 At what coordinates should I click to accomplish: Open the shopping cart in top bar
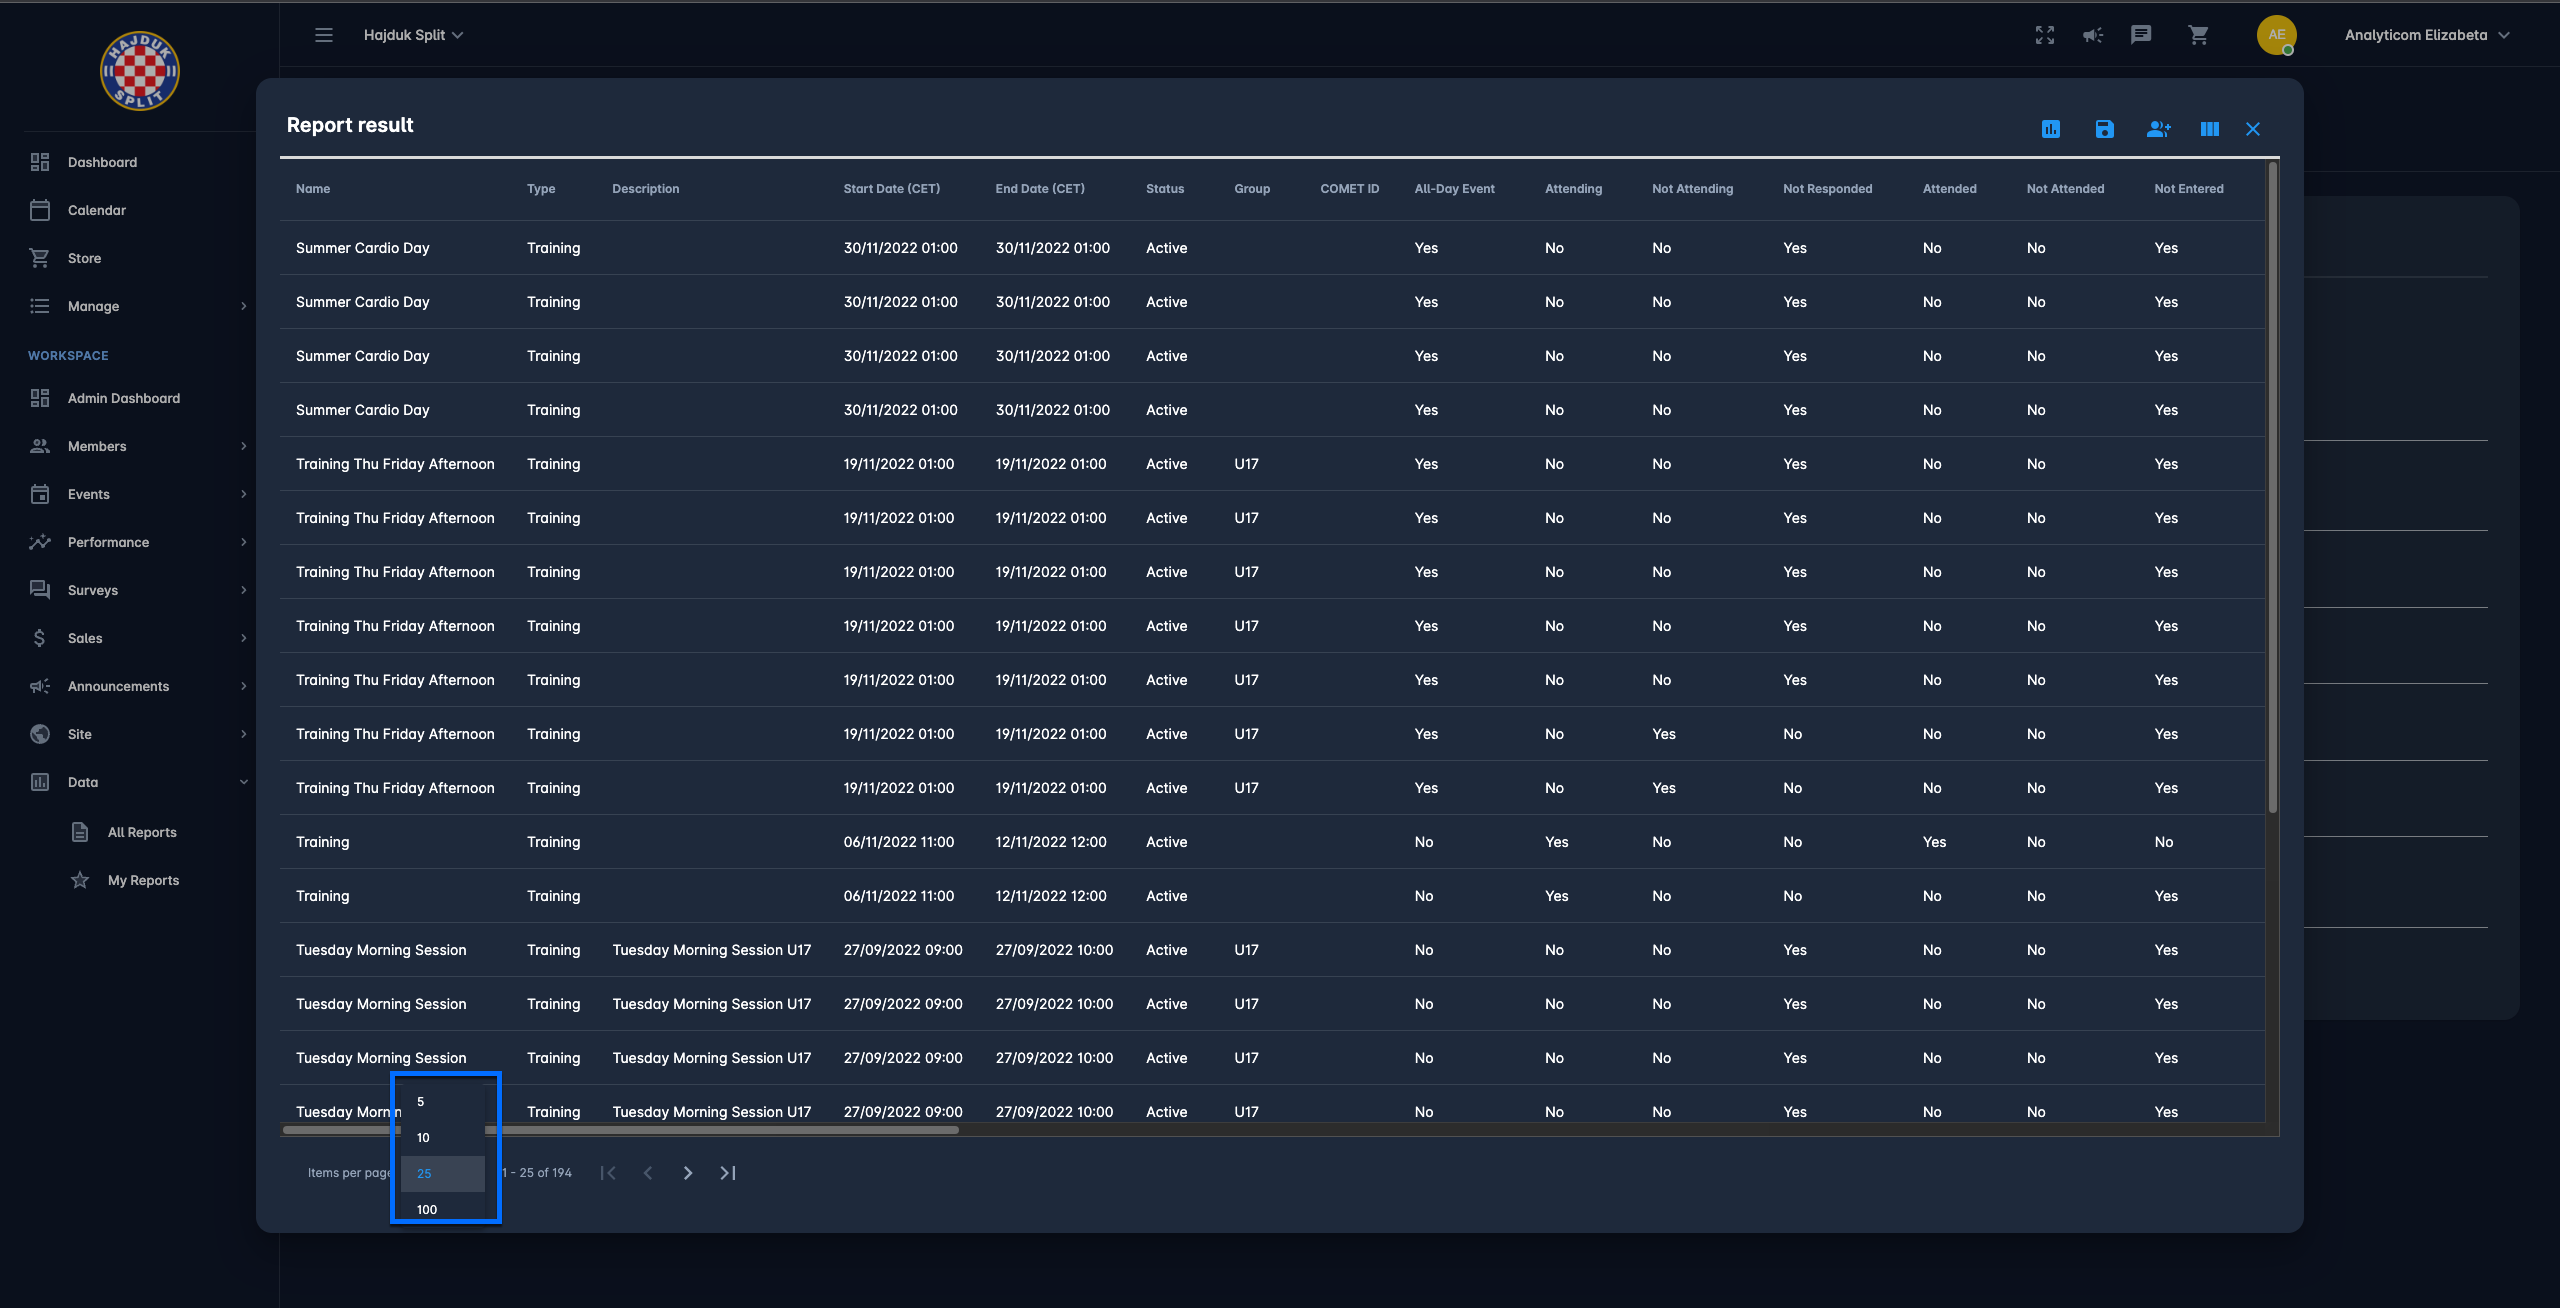point(2198,35)
